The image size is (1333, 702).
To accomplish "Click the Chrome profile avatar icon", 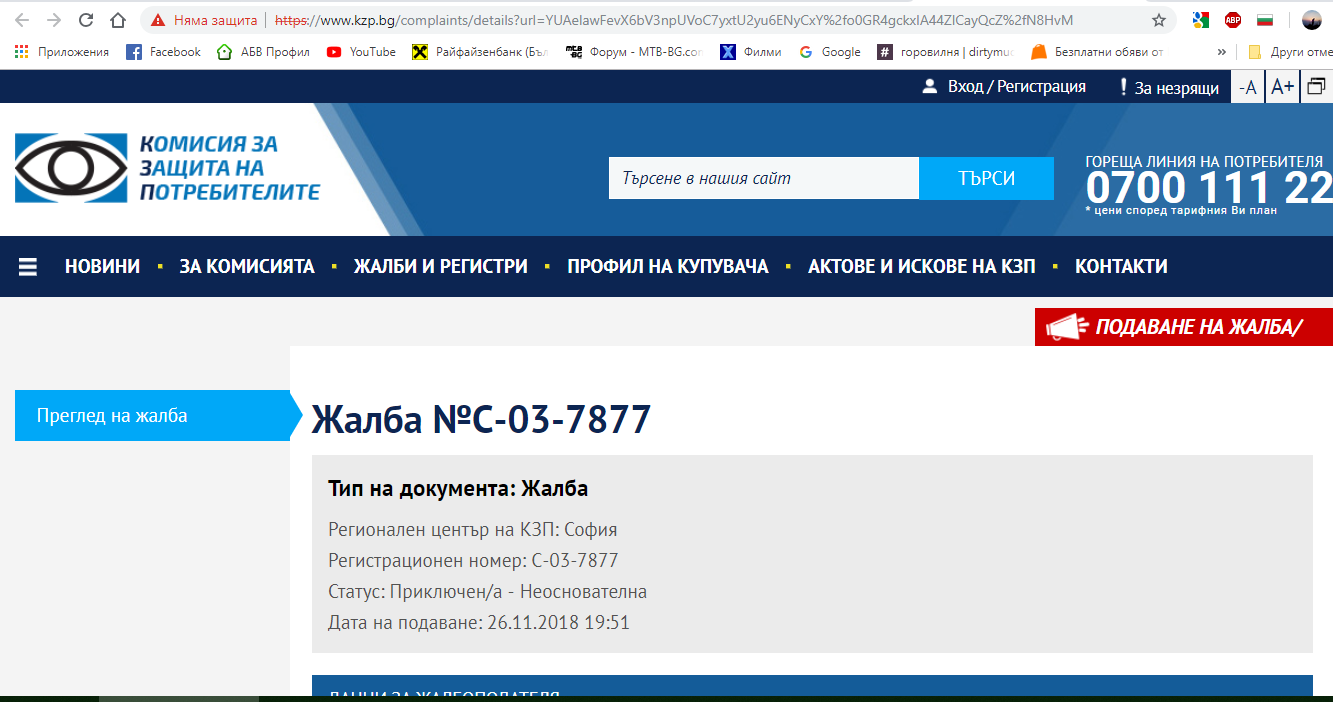I will 1311,20.
